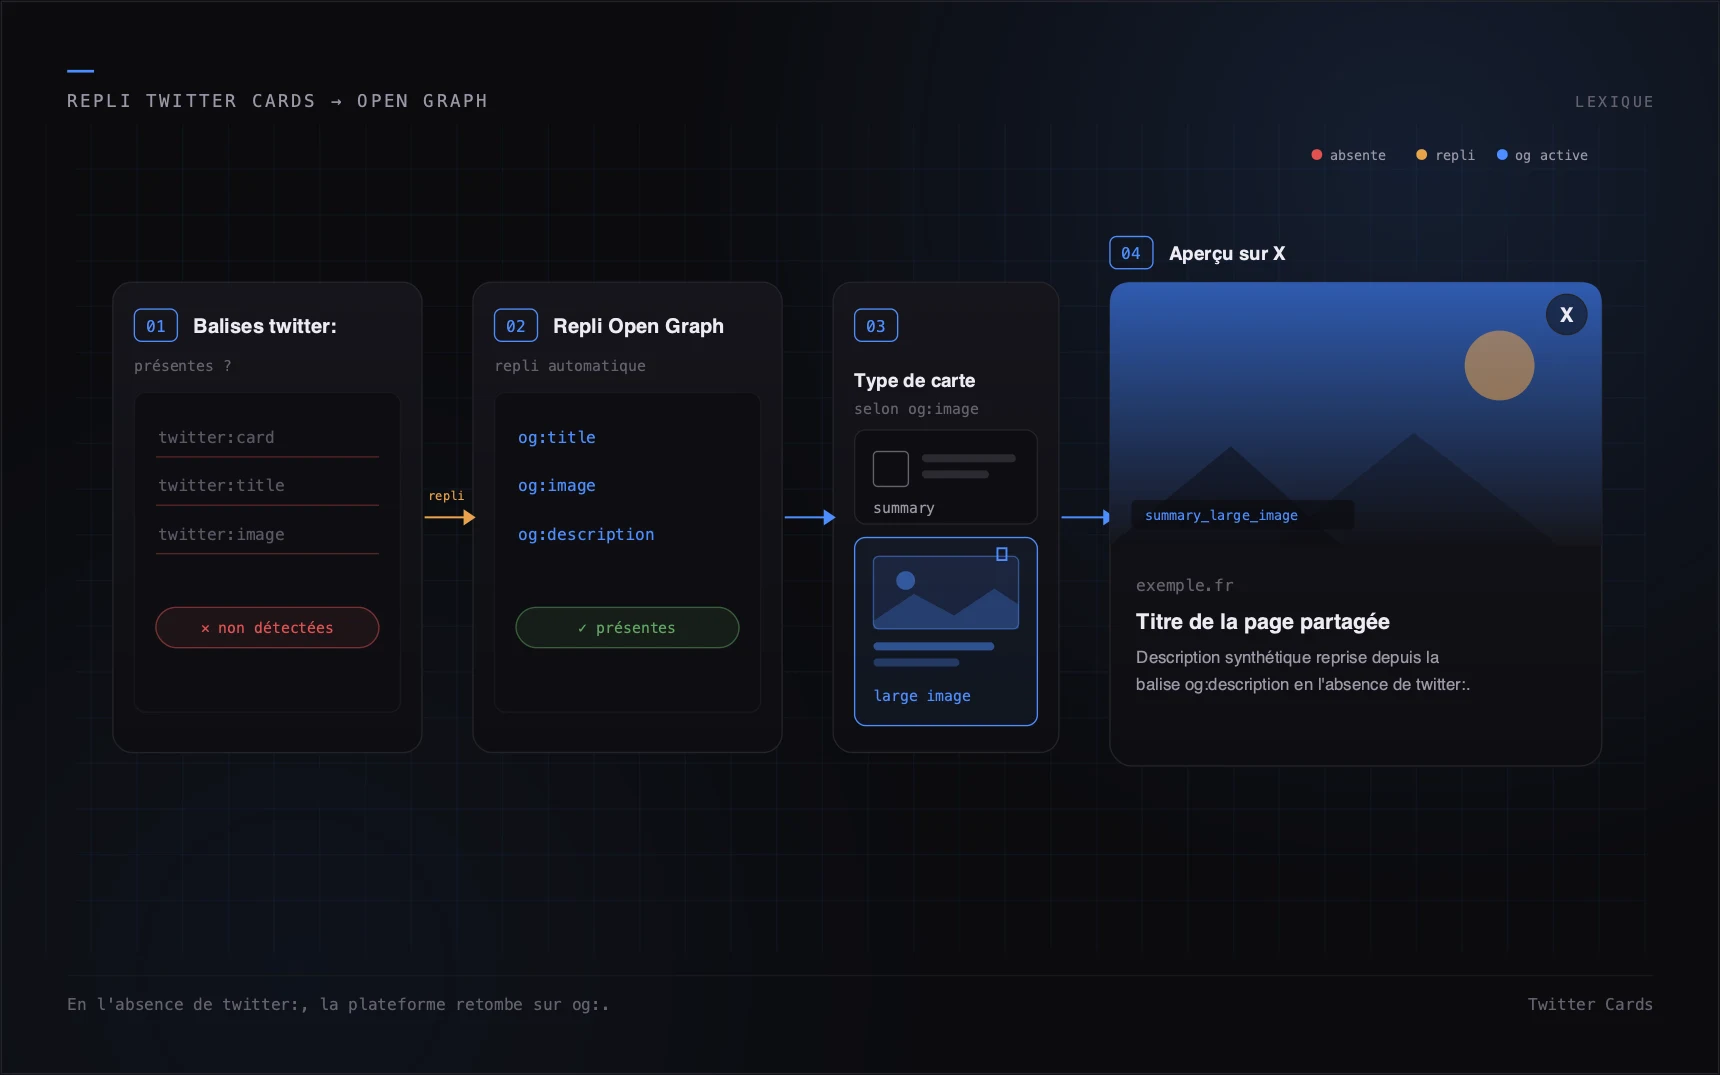The image size is (1720, 1075).
Task: Click the non détectées status pill
Action: coord(267,628)
